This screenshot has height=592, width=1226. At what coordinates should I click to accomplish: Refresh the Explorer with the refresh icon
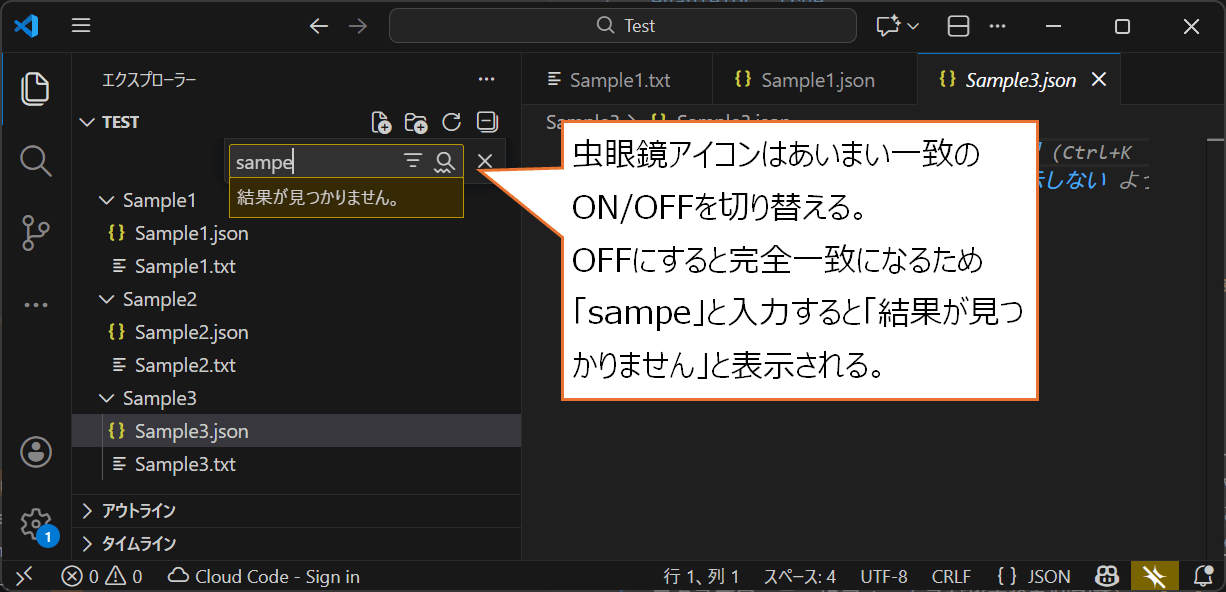451,121
